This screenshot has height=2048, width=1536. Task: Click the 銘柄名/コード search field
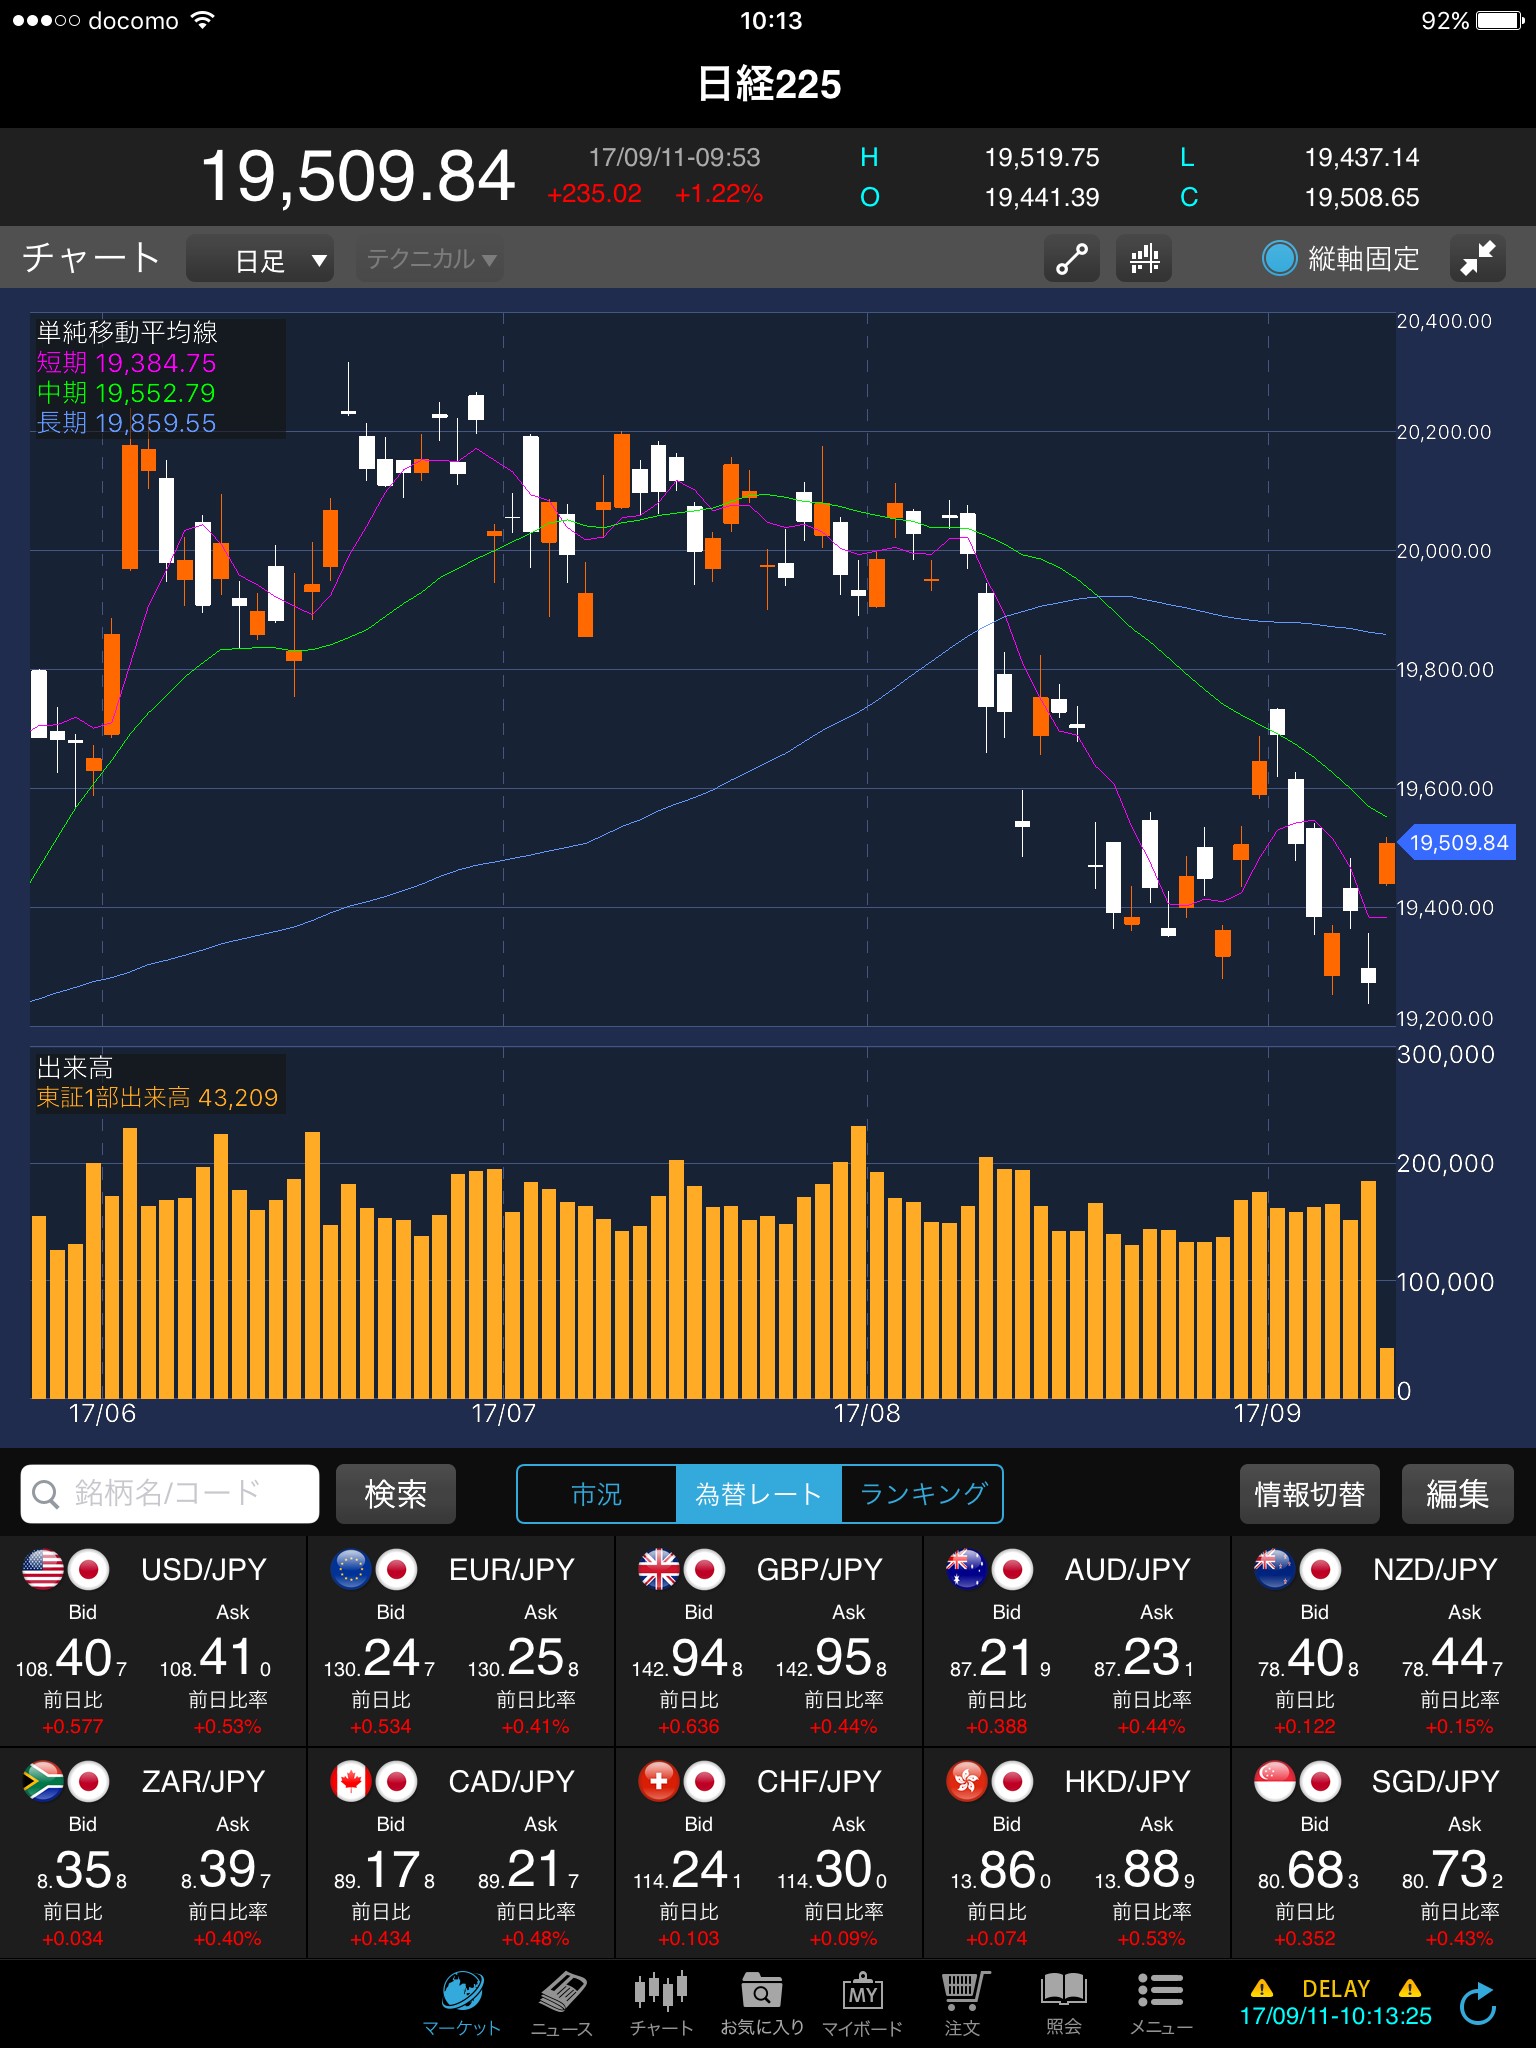[x=170, y=1494]
